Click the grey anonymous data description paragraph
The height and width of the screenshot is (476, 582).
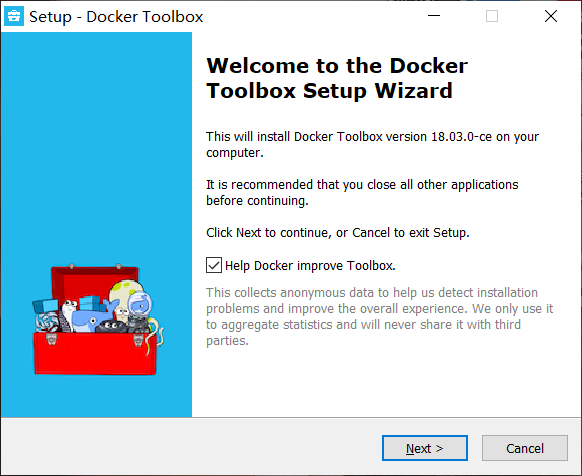coord(379,316)
